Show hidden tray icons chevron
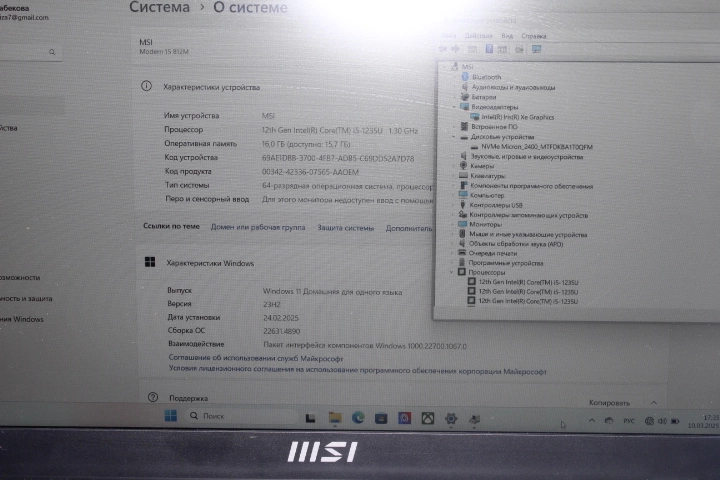 [x=592, y=420]
